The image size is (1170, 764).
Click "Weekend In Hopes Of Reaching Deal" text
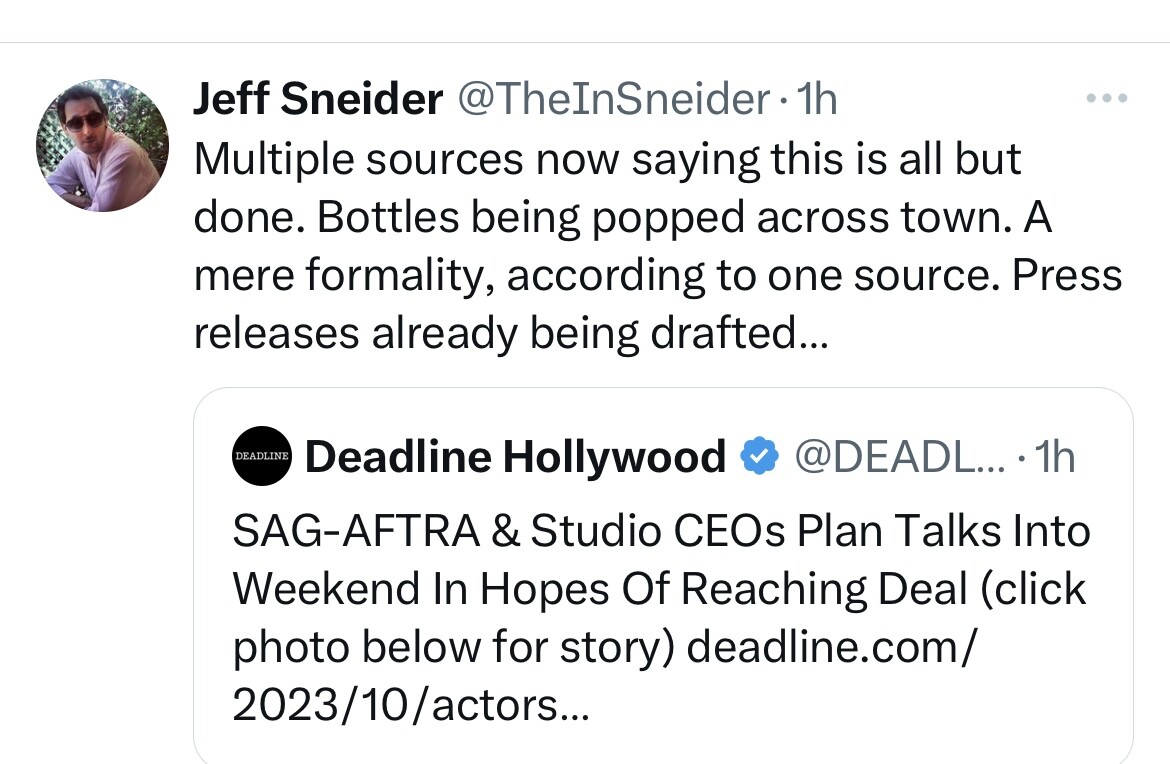click(x=590, y=590)
